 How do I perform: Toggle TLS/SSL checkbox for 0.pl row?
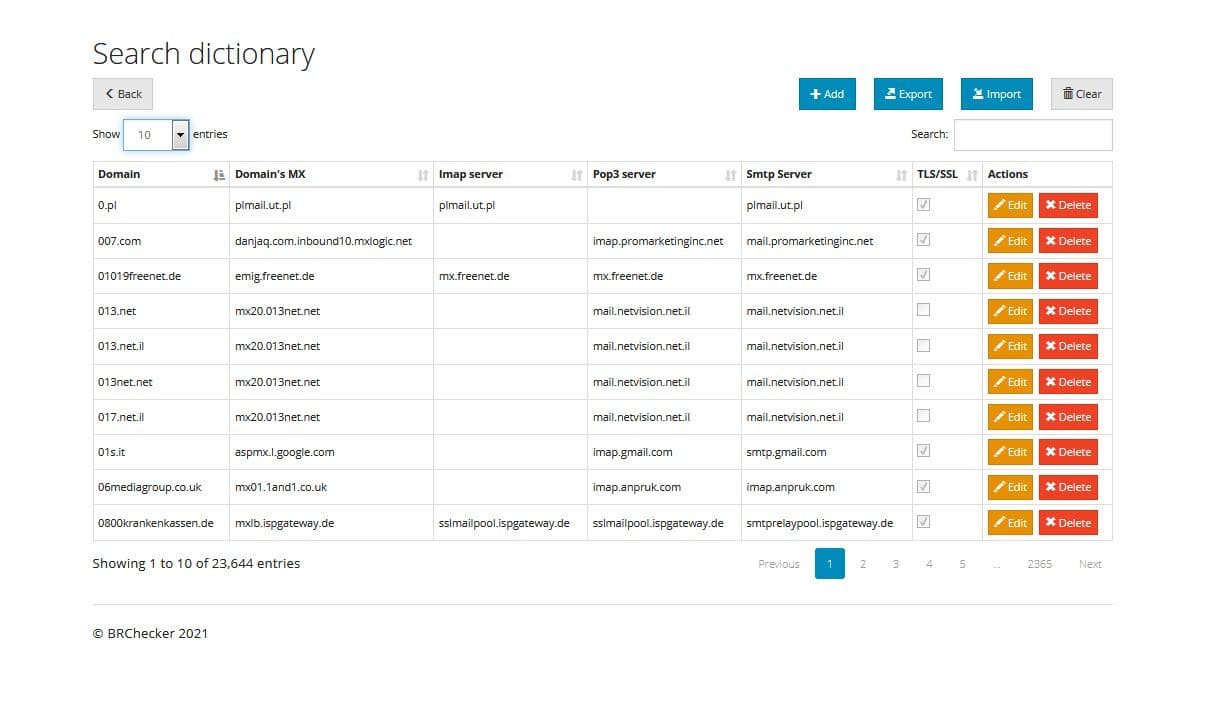pos(923,204)
